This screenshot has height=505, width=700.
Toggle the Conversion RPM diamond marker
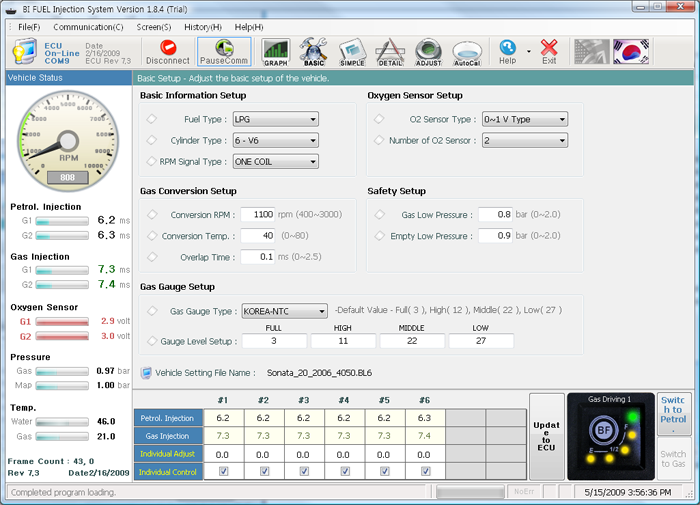152,214
